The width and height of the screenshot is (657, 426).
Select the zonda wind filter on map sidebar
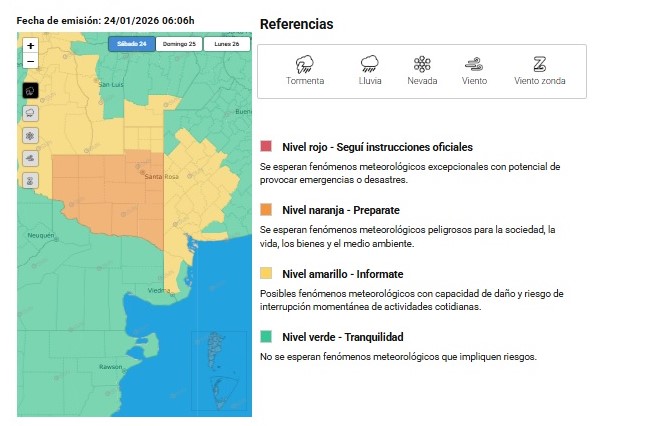tap(30, 181)
